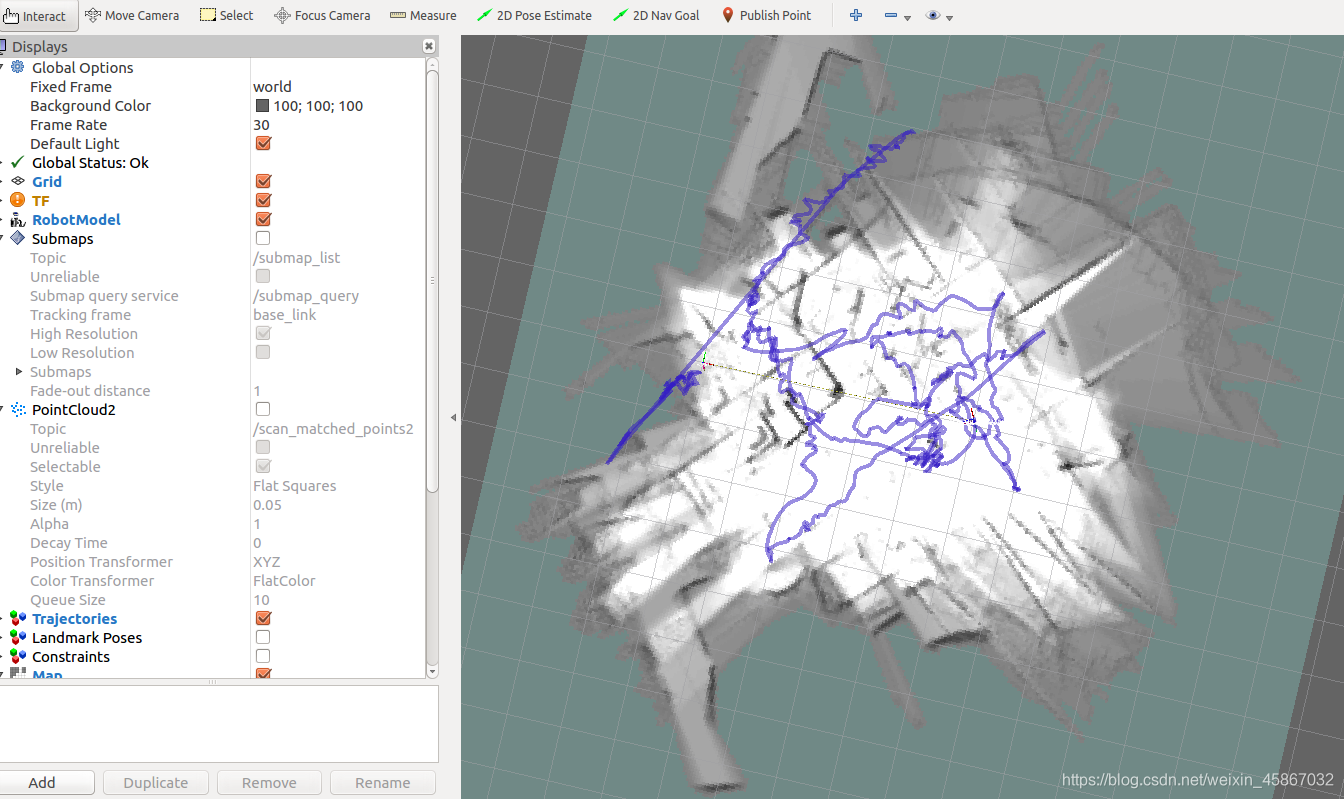Select the Position Transformer value XYZ
Image resolution: width=1344 pixels, height=799 pixels.
tap(266, 561)
